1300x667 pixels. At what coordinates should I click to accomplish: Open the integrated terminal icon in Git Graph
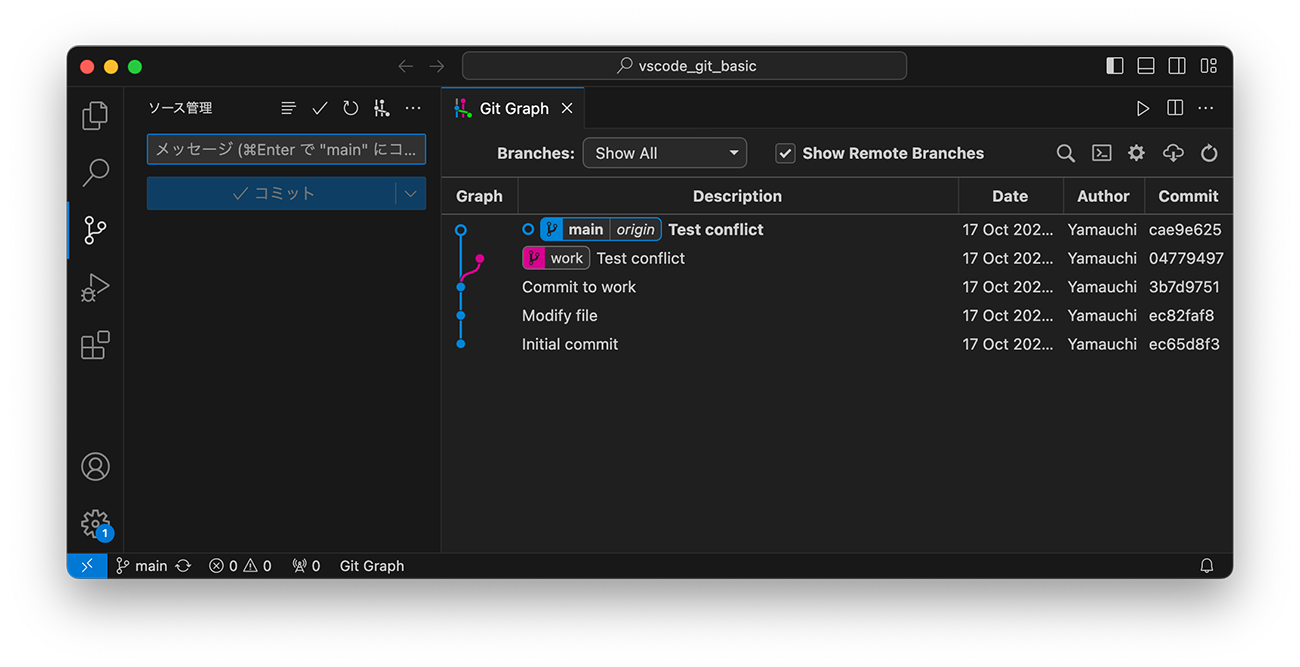tap(1101, 153)
